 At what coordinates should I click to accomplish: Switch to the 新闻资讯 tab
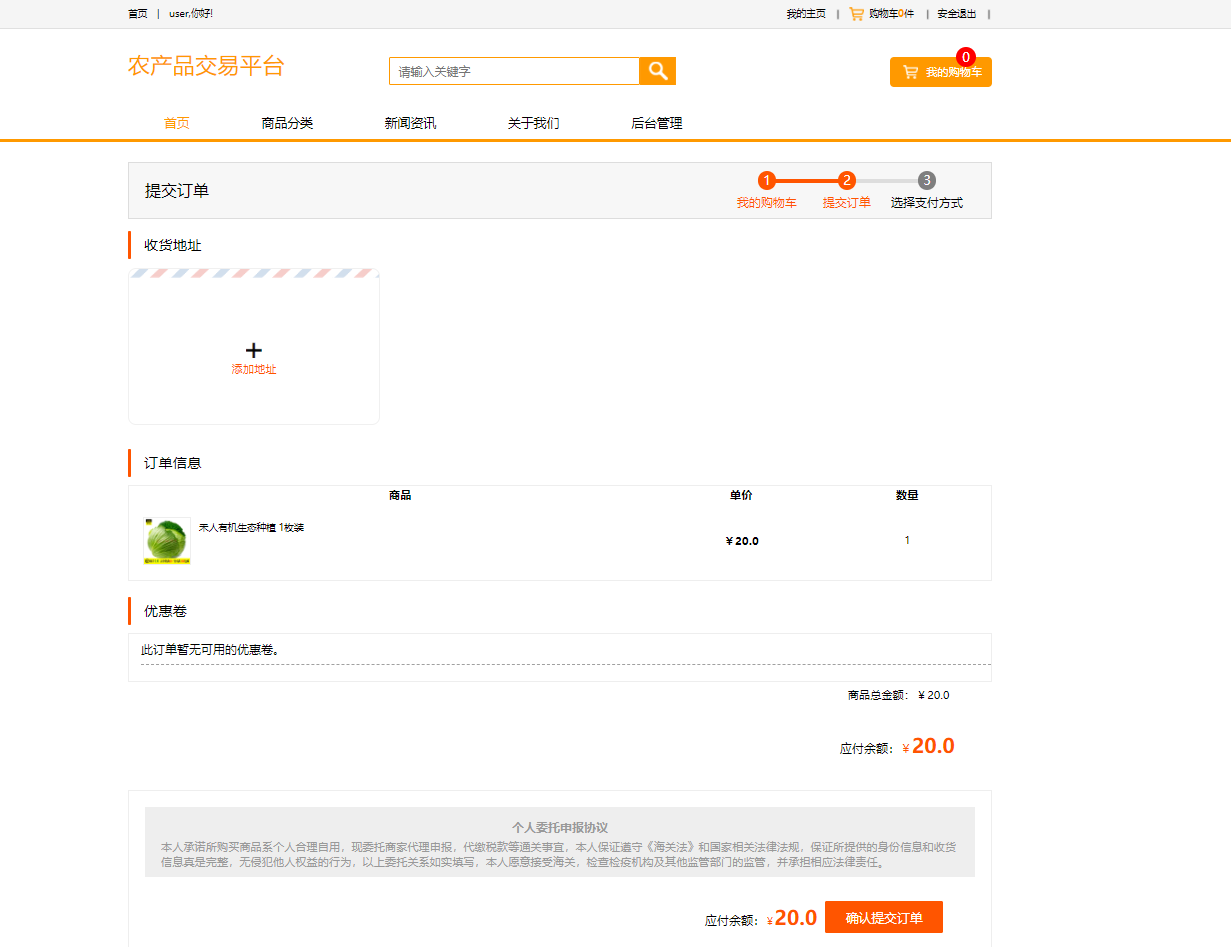(411, 123)
